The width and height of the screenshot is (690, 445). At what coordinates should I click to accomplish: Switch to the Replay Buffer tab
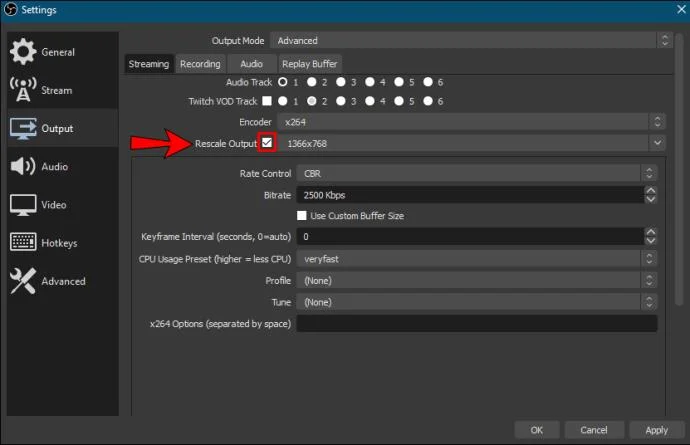[x=309, y=64]
